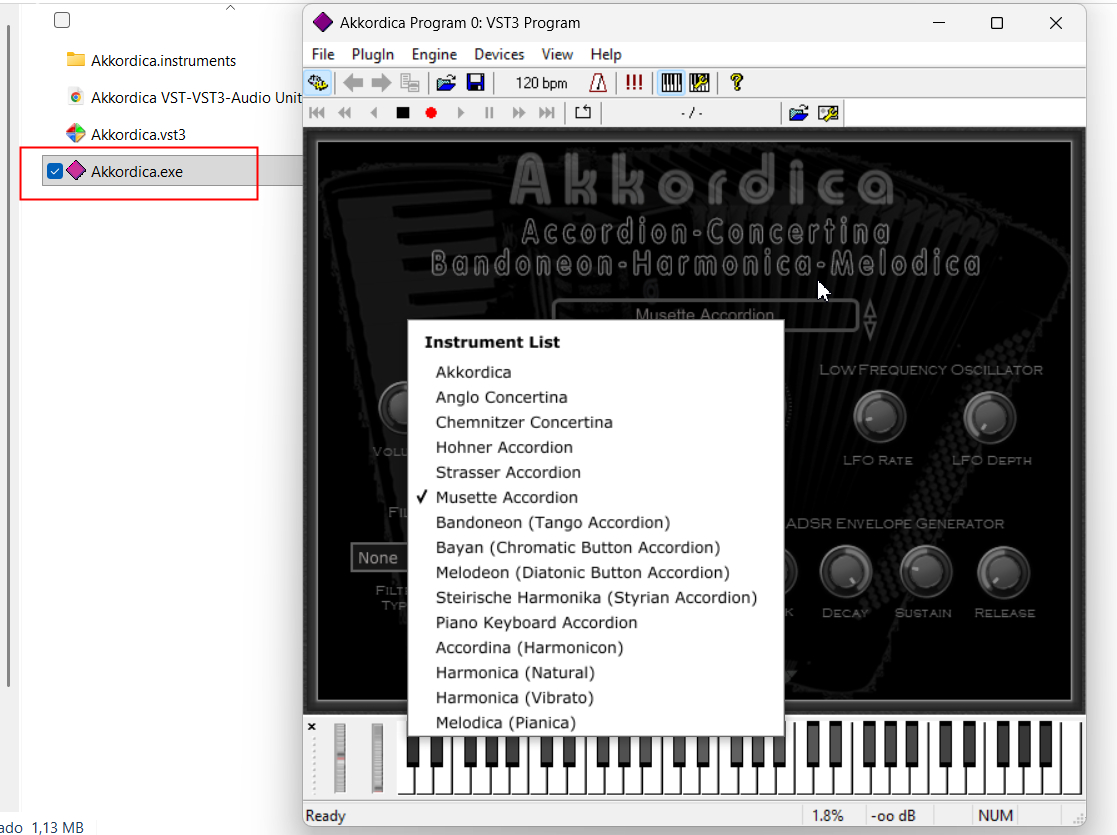Click the open player file folder icon
Image resolution: width=1117 pixels, height=835 pixels.
click(x=799, y=113)
